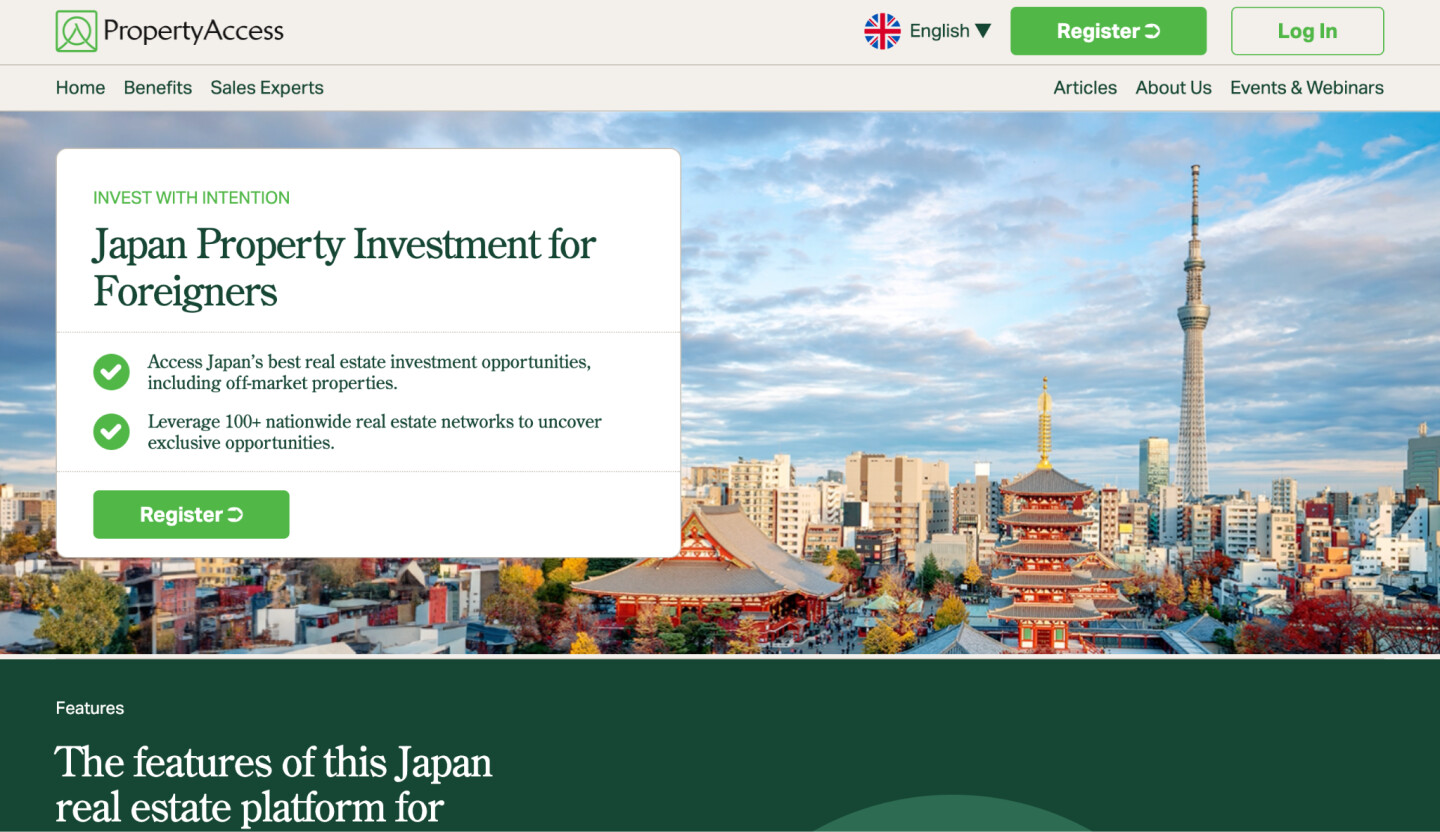Click the Register button in the header

[1108, 31]
